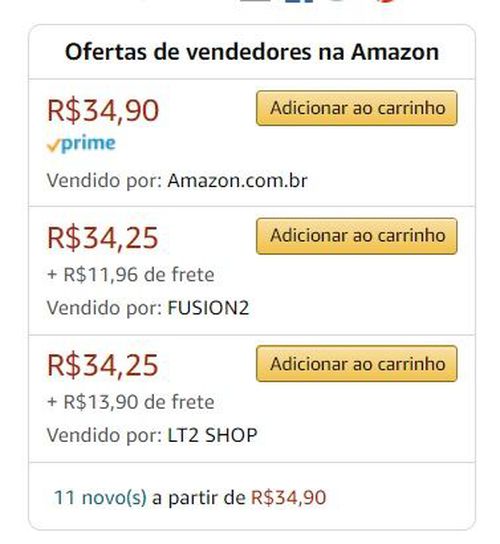Click 'Vendido por:' label in LT2 SHOP offer

point(104,435)
